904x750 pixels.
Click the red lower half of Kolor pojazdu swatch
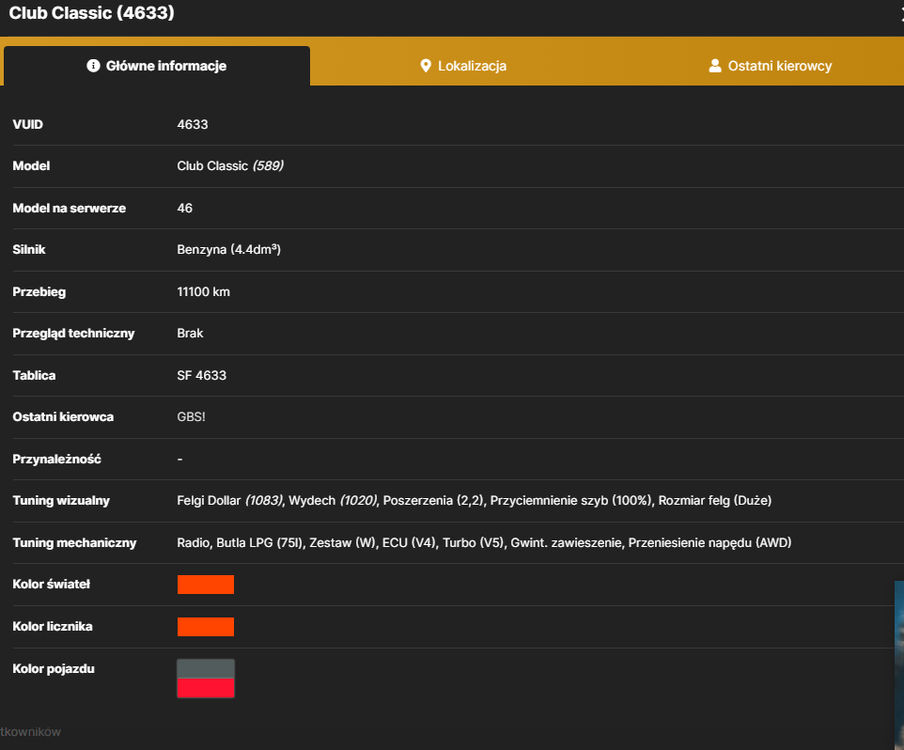click(205, 688)
